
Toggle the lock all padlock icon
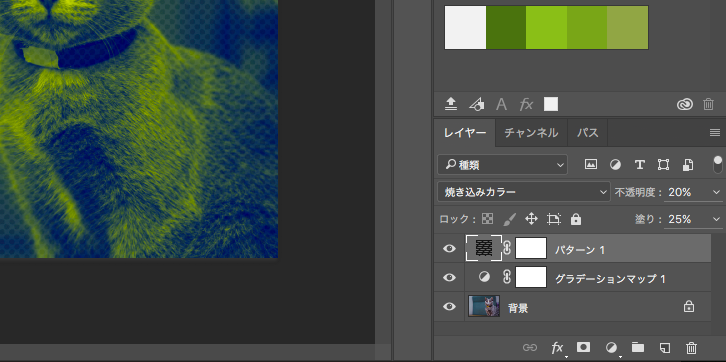576,219
